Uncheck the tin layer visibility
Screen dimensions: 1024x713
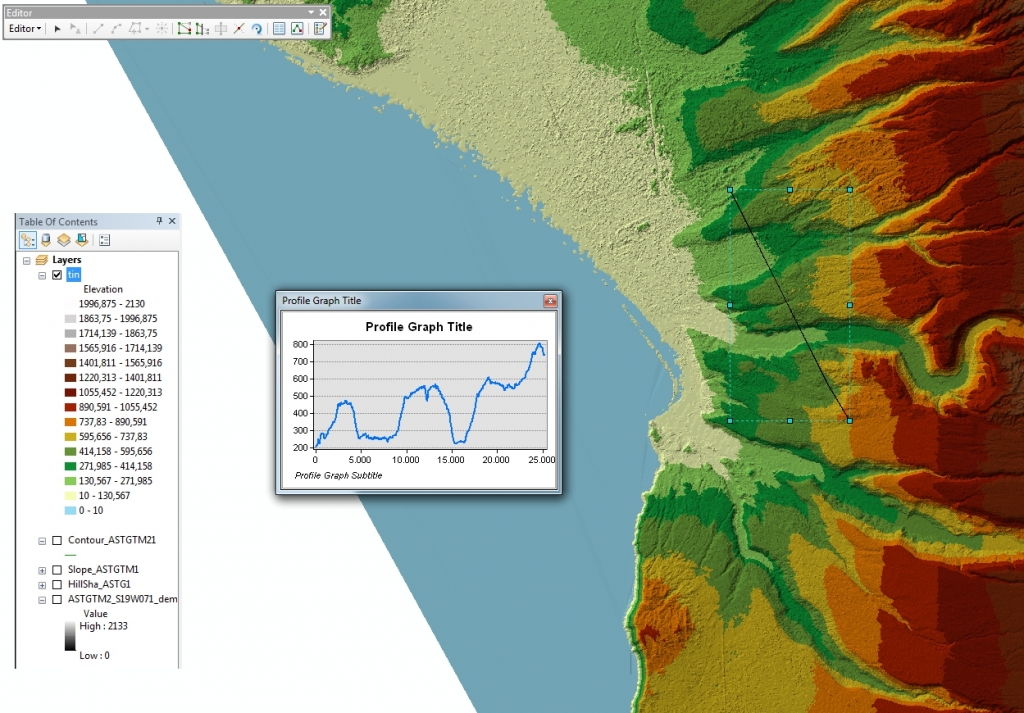point(56,276)
